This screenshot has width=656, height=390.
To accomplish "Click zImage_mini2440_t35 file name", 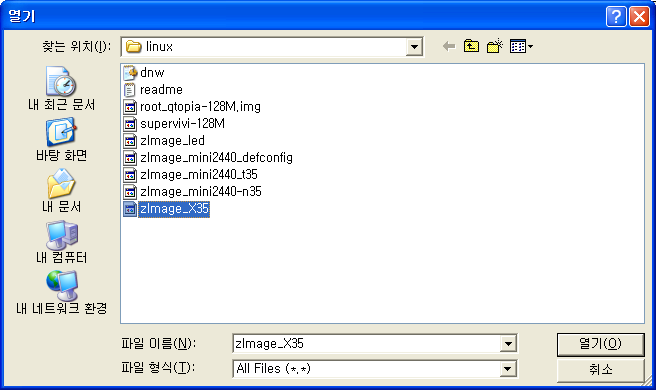I will click(199, 175).
